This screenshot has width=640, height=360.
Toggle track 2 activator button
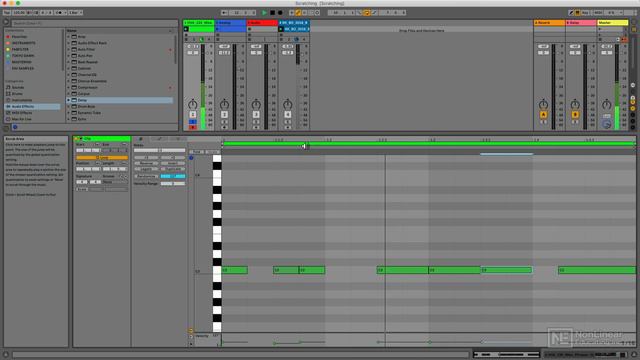pos(224,115)
